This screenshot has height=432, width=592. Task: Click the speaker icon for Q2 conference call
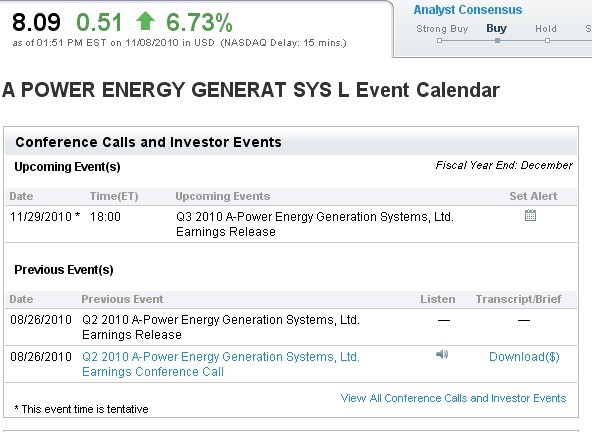tap(442, 354)
